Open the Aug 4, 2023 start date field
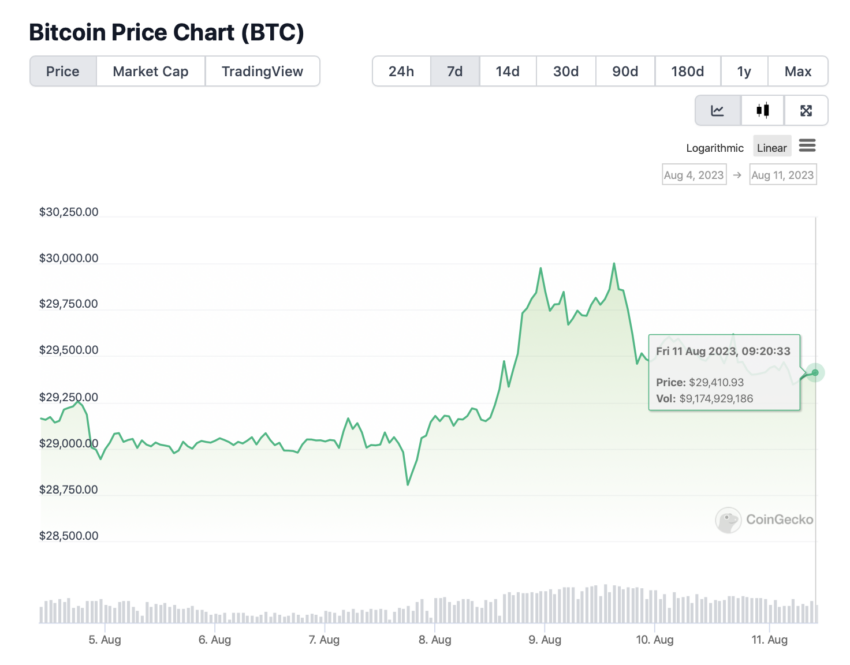The image size is (850, 665). point(694,175)
